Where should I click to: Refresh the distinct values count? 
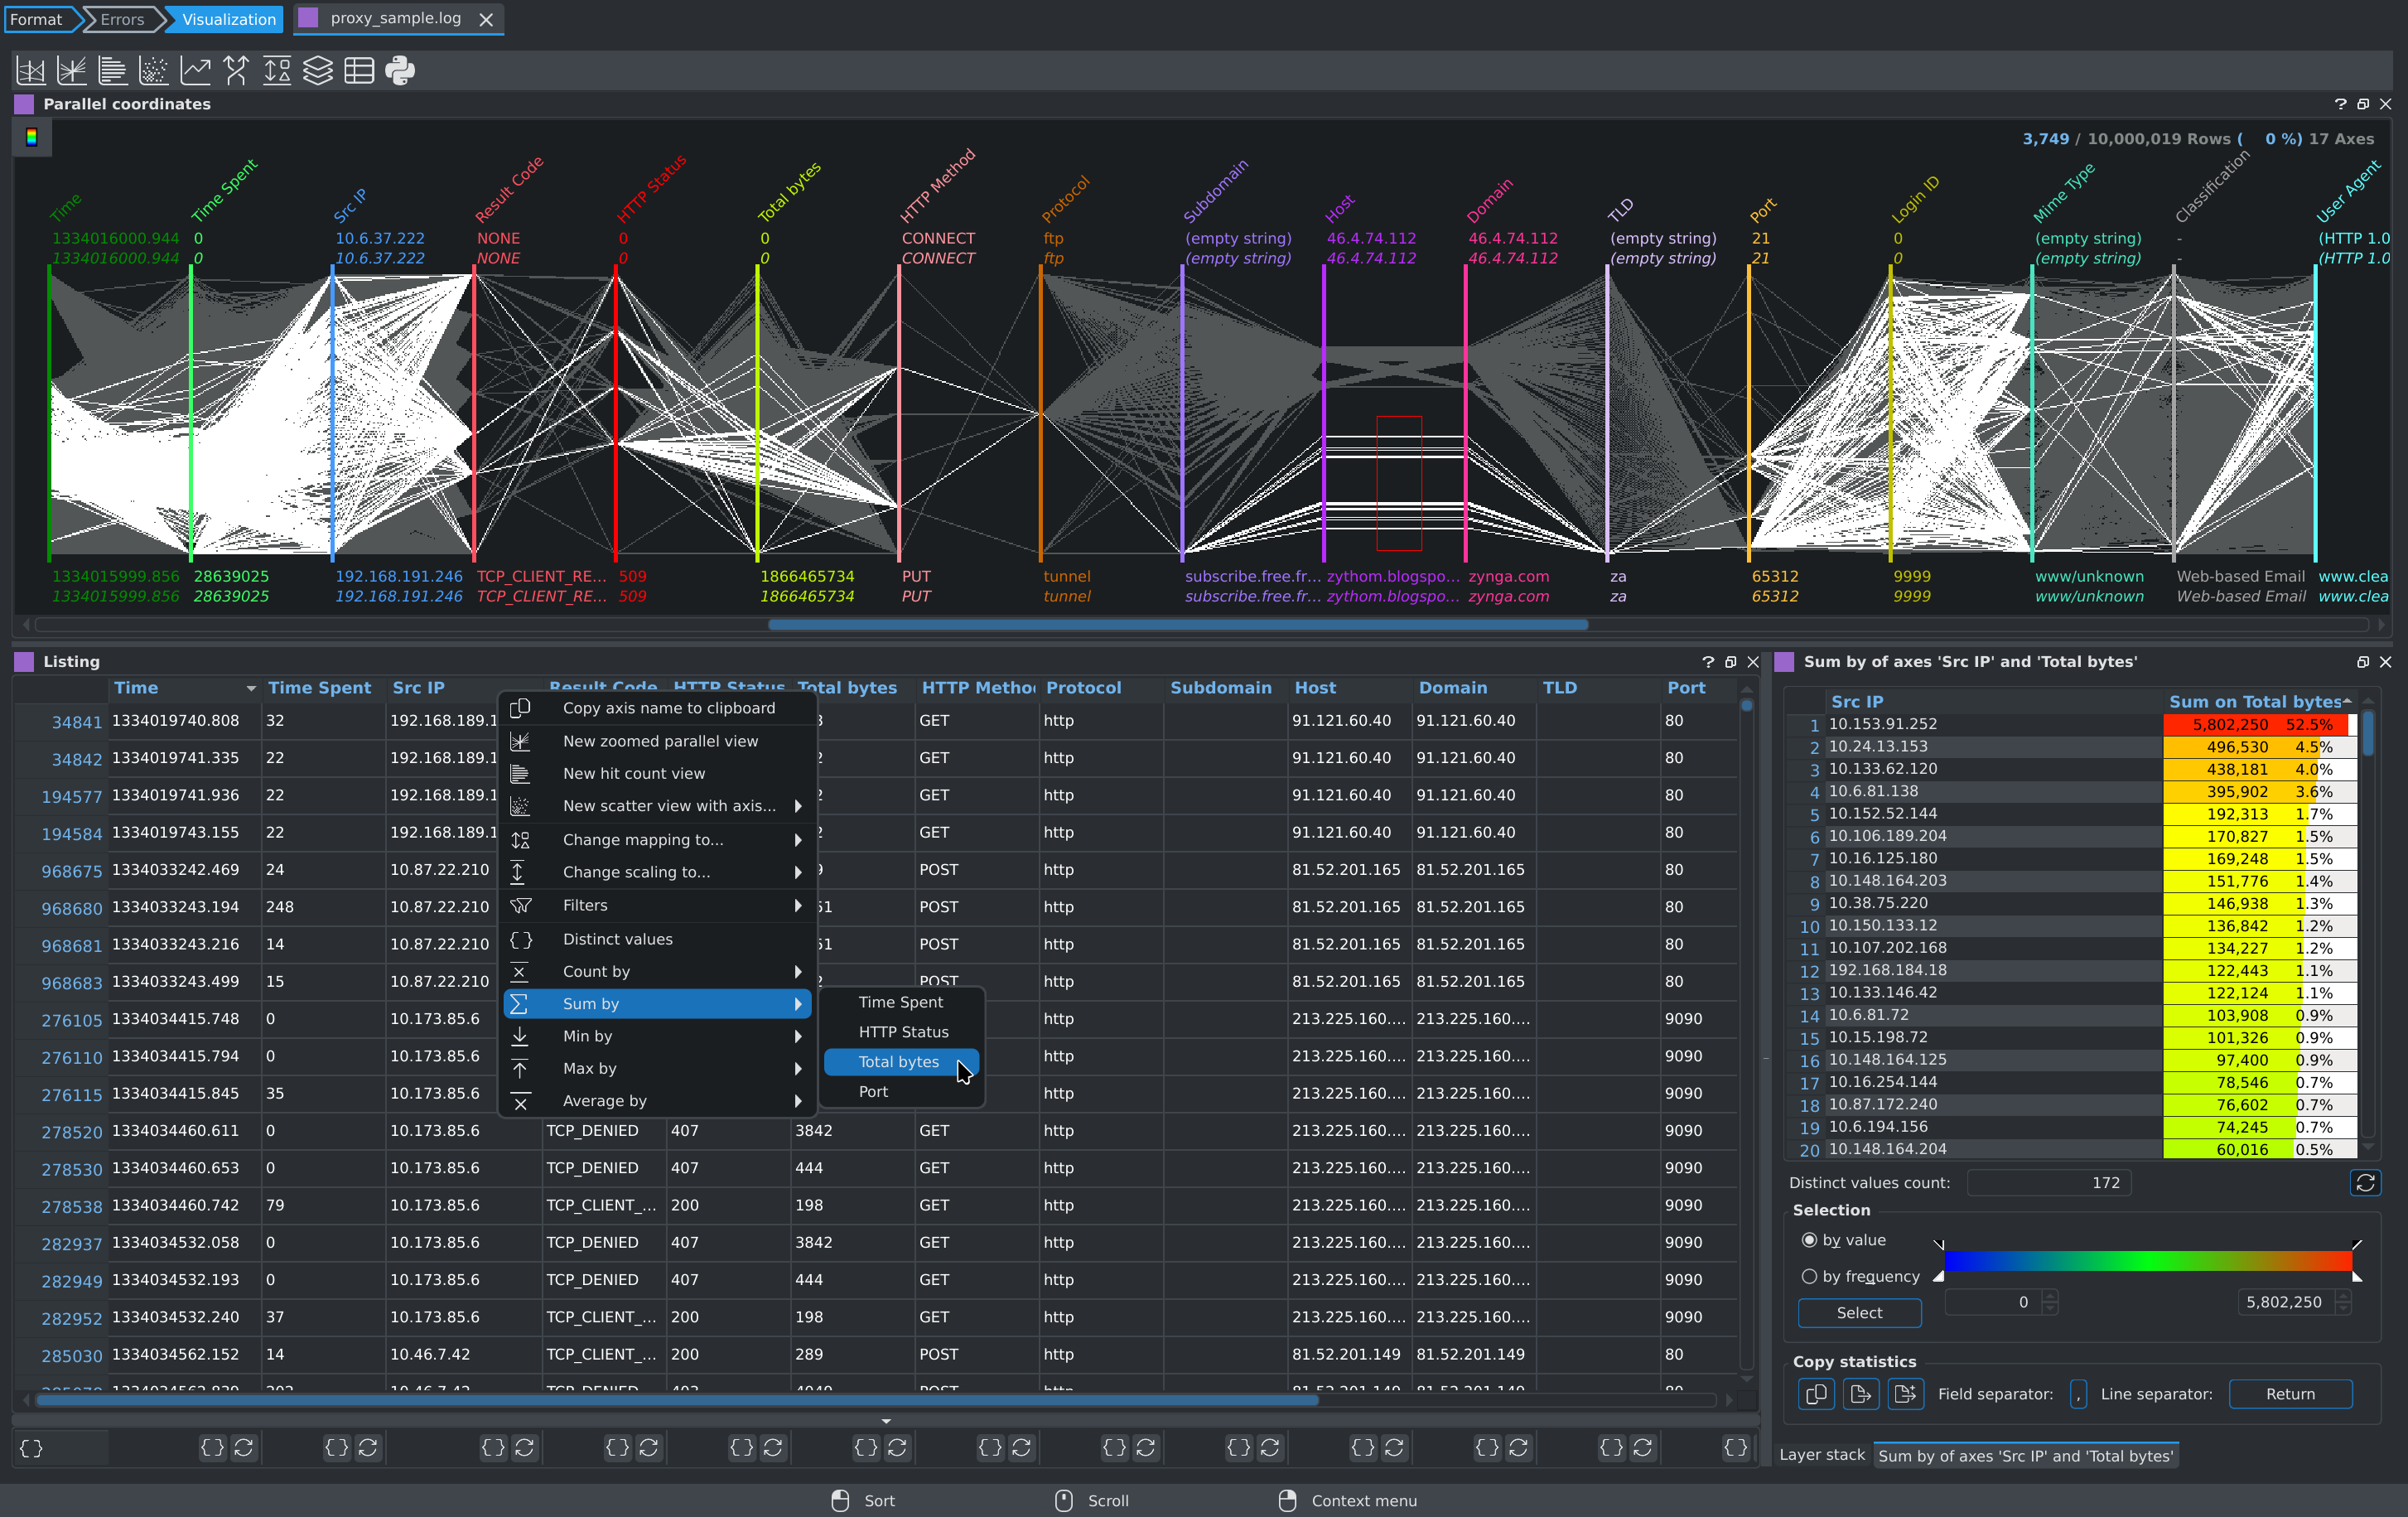click(2364, 1183)
